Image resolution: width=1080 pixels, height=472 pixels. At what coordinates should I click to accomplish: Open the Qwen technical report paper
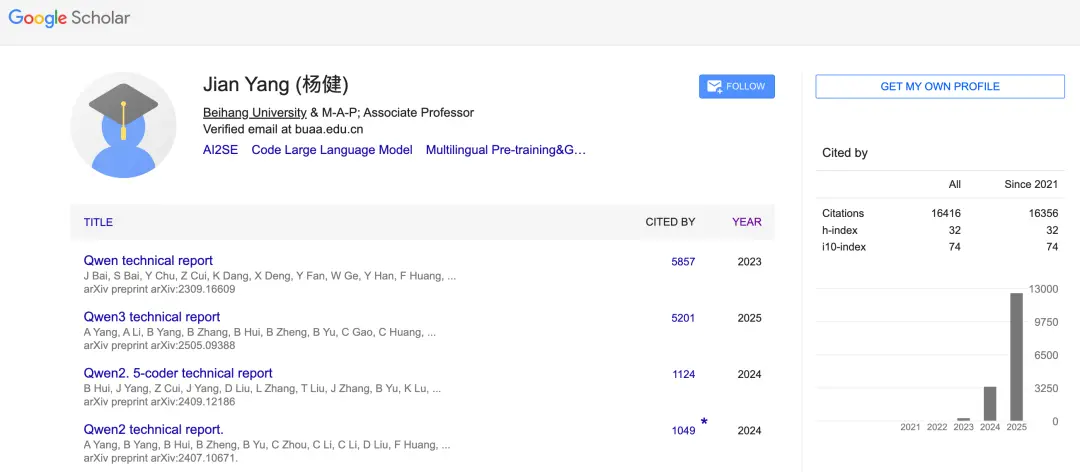(148, 261)
